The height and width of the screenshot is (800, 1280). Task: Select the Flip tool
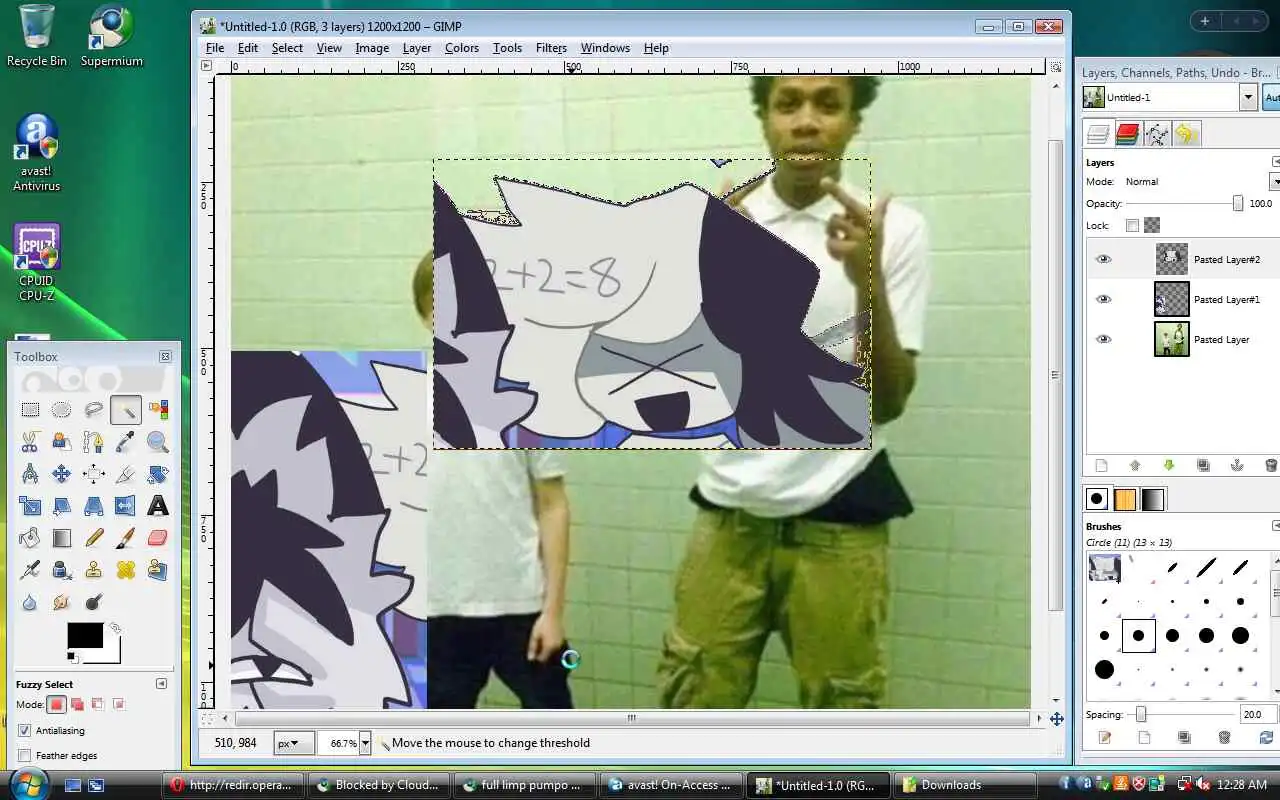(126, 506)
